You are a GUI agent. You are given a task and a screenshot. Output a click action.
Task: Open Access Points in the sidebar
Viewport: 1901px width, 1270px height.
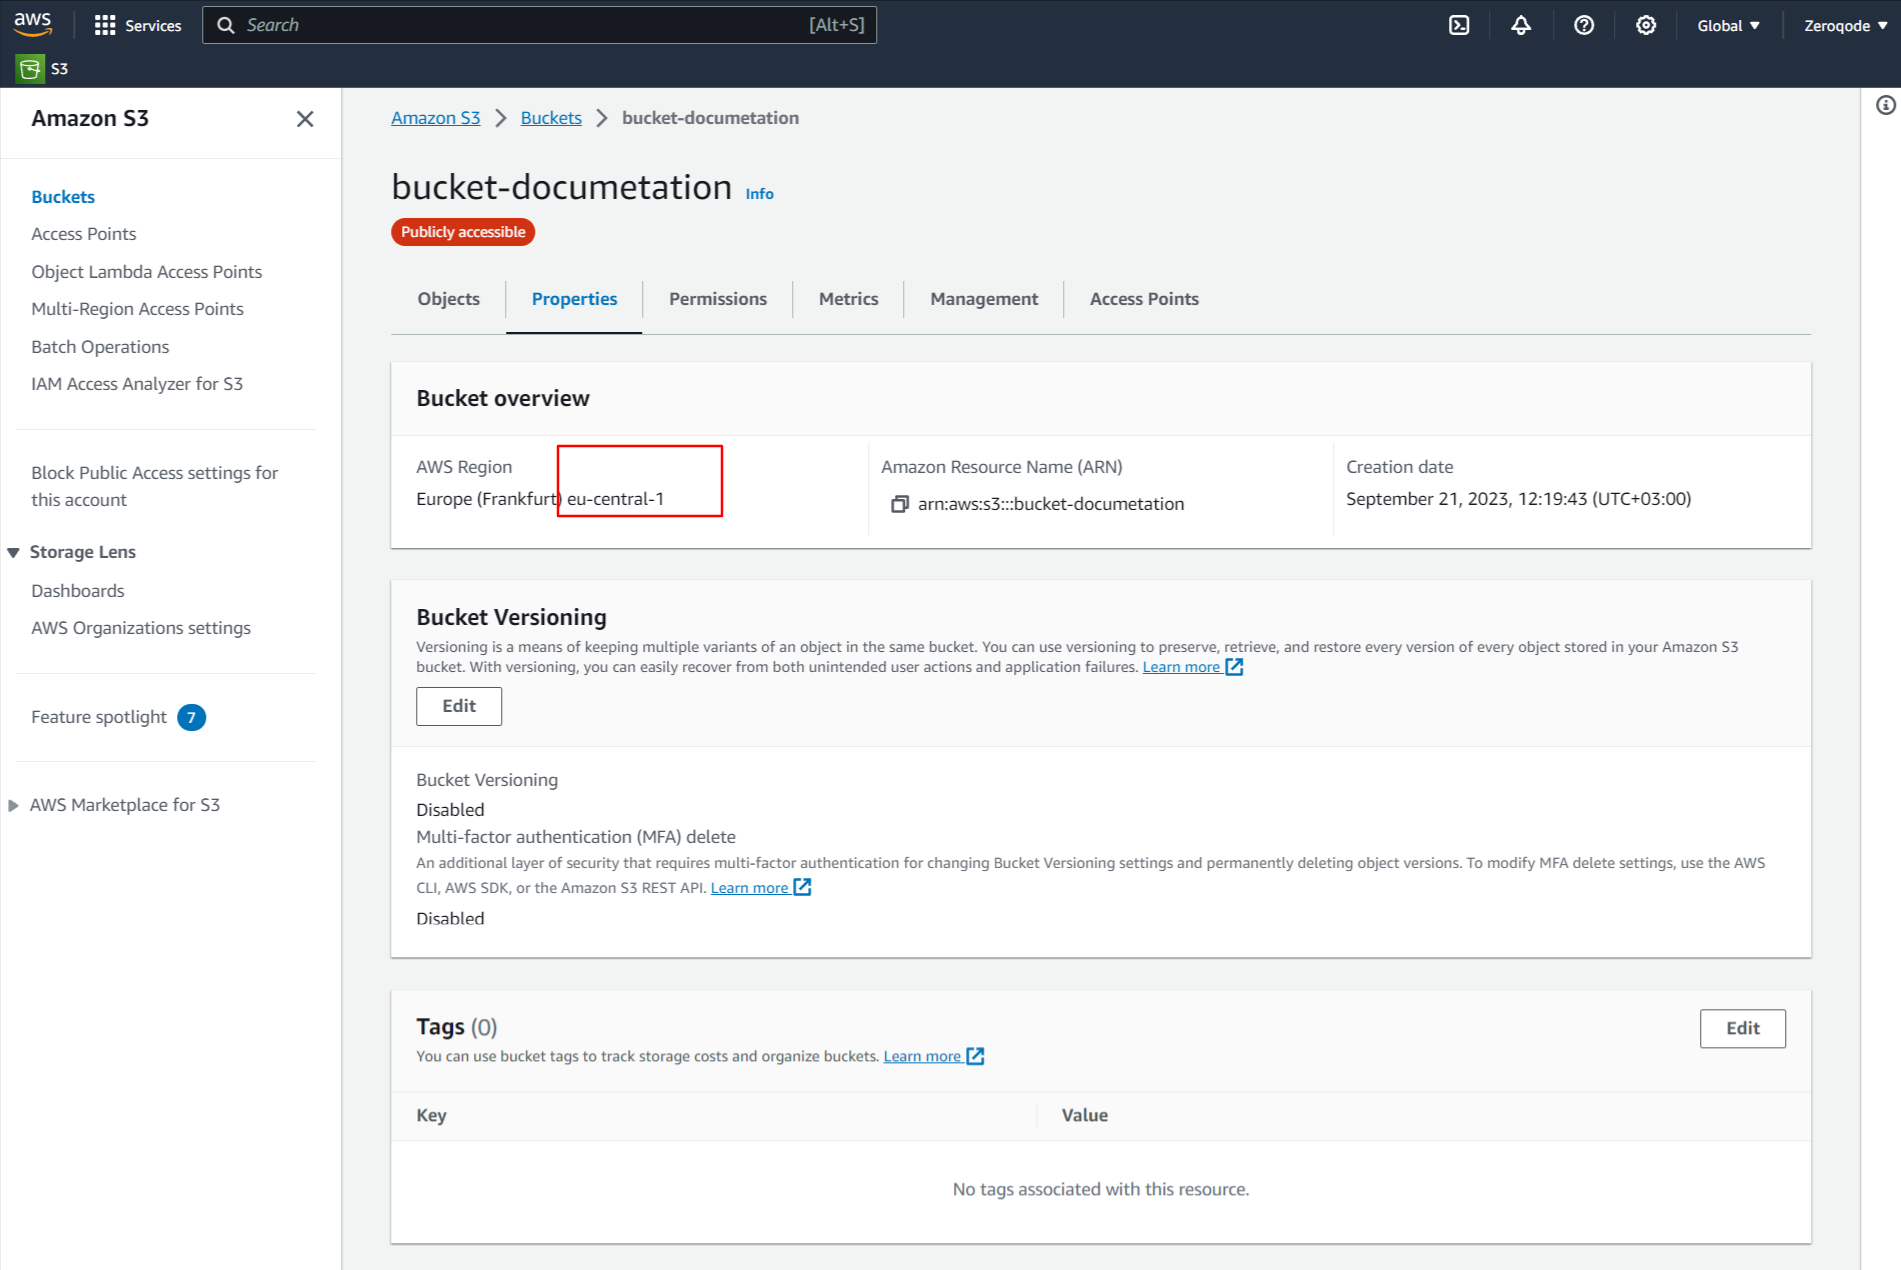pos(84,234)
